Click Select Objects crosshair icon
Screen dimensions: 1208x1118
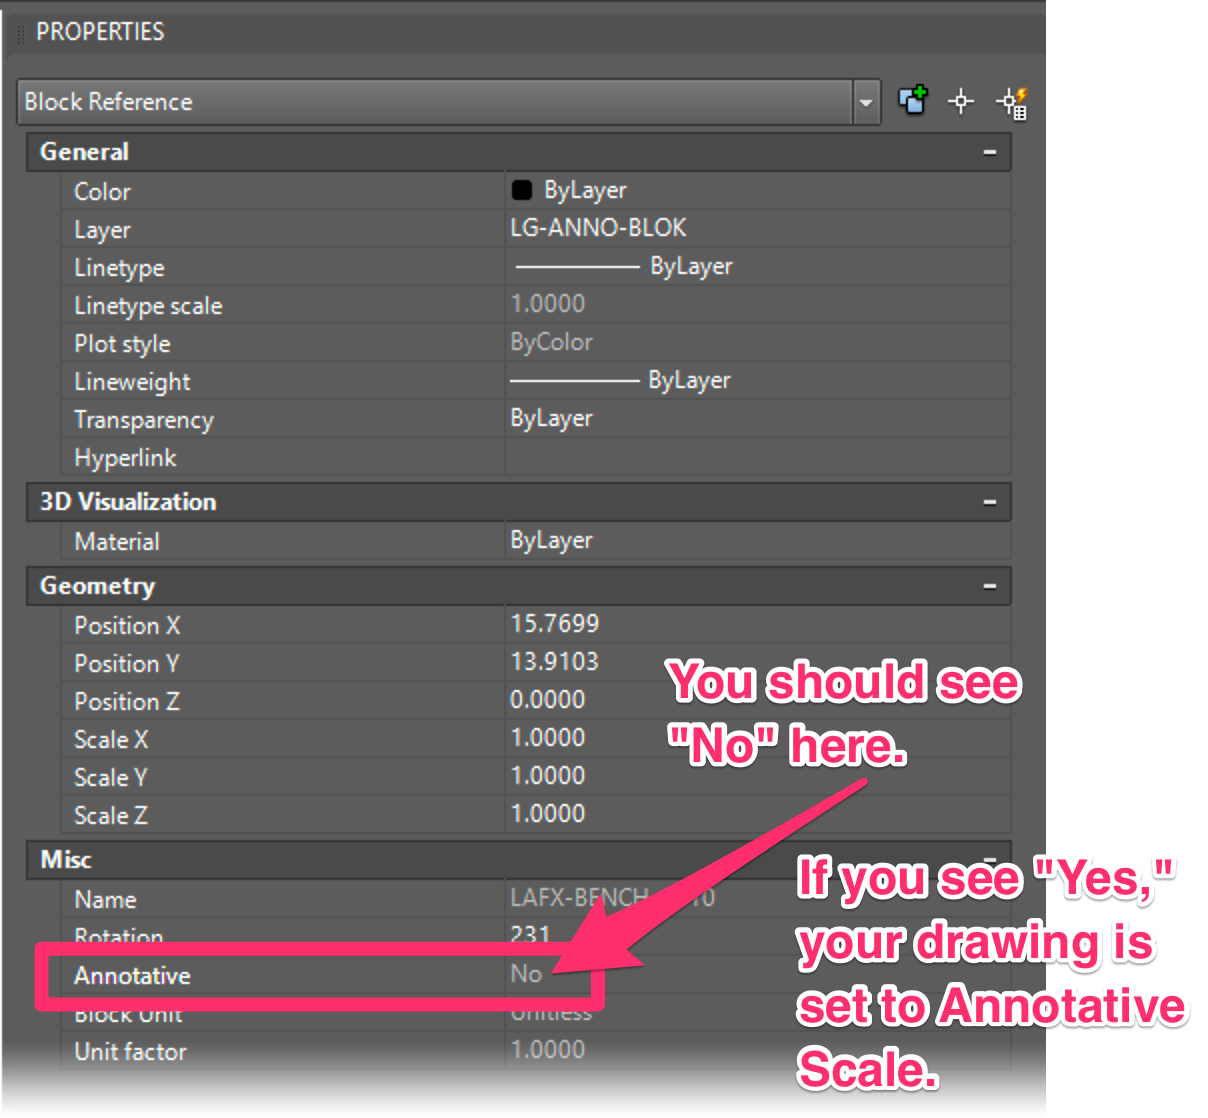click(961, 102)
